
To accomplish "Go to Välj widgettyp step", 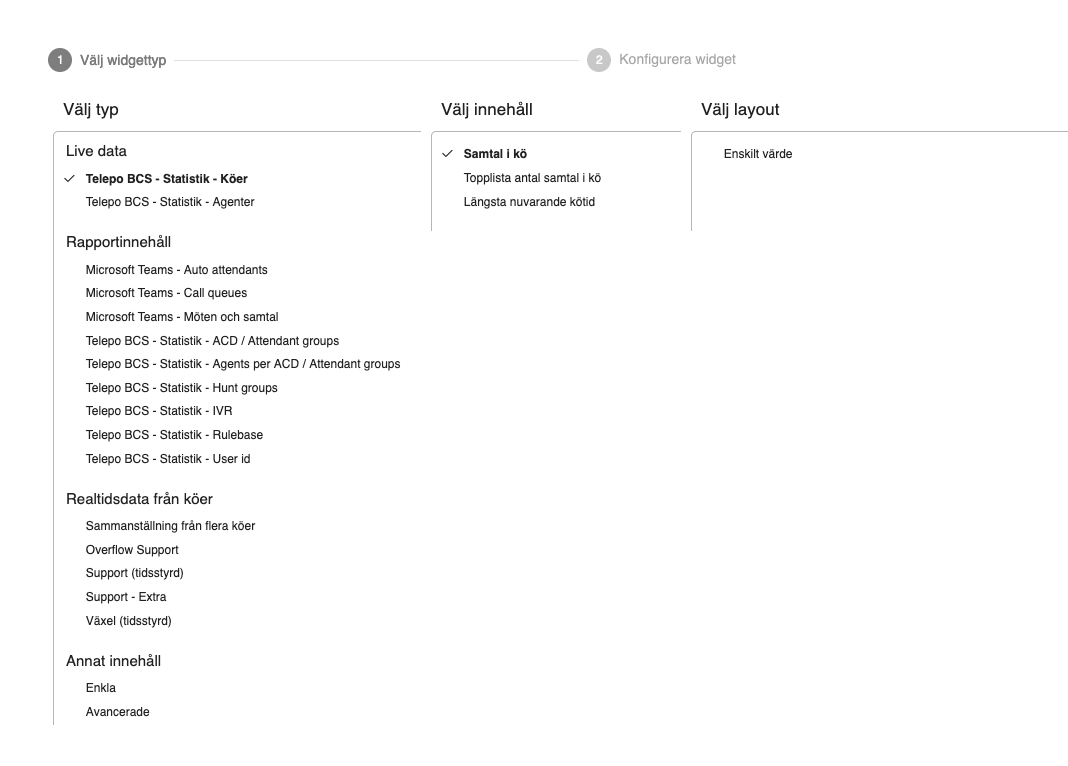I will 123,60.
